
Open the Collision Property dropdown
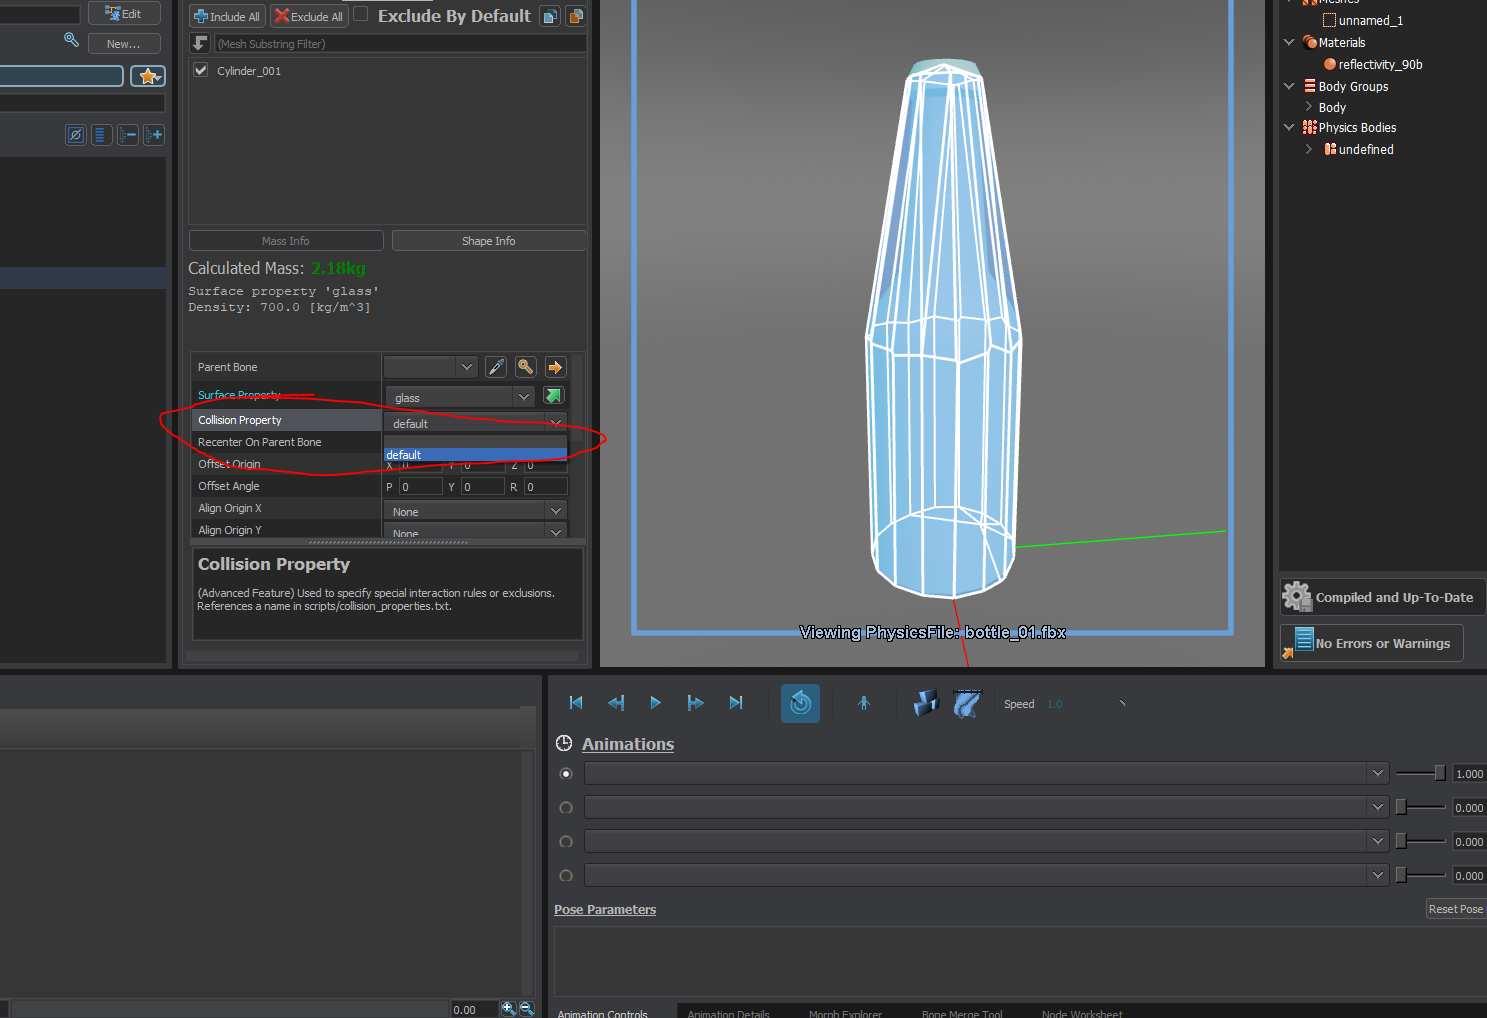click(x=556, y=421)
